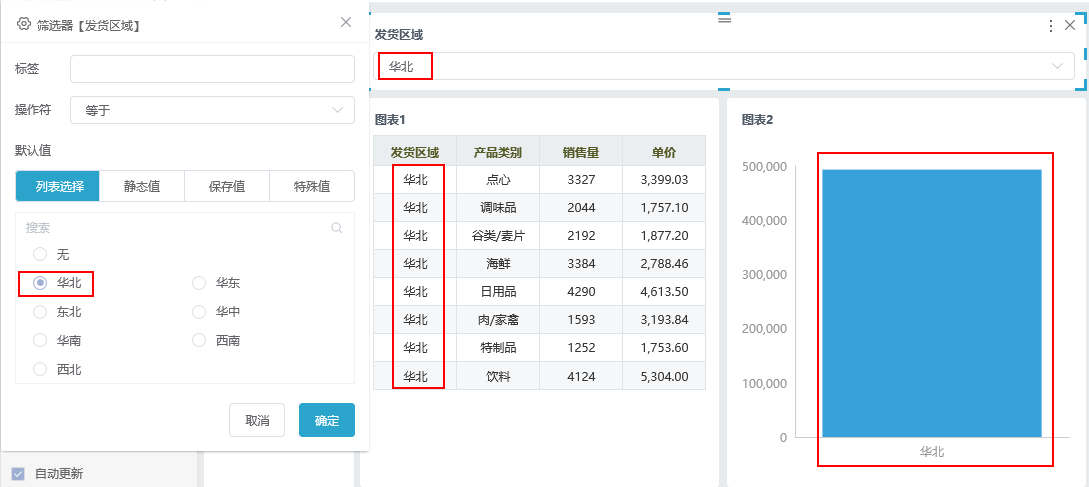This screenshot has width=1089, height=487.
Task: Switch to the 特殊值 tab
Action: coord(312,186)
